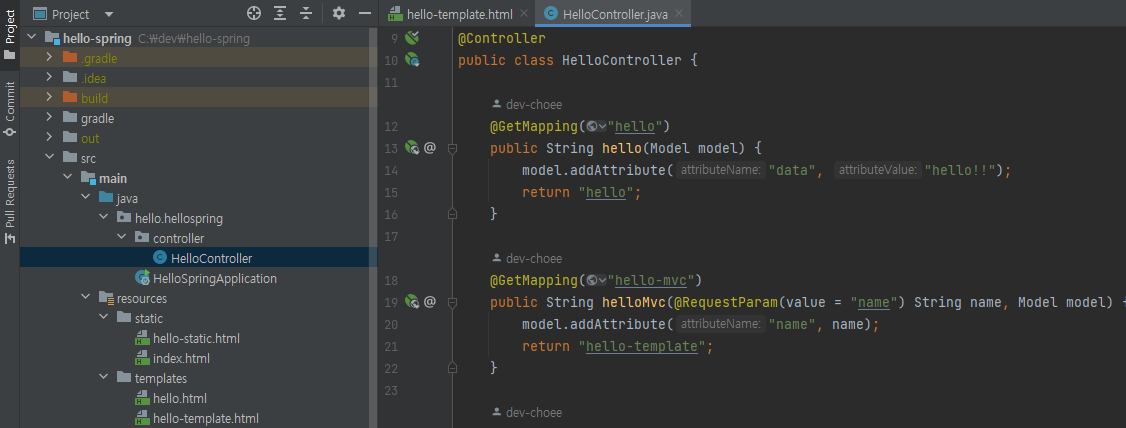Click the @ request mapping gutter icon on line 13
The height and width of the screenshot is (428, 1126).
pos(429,148)
